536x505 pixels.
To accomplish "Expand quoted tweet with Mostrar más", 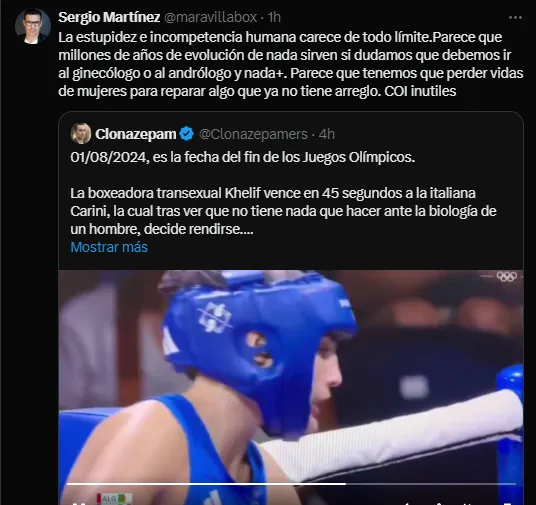I will click(x=109, y=247).
